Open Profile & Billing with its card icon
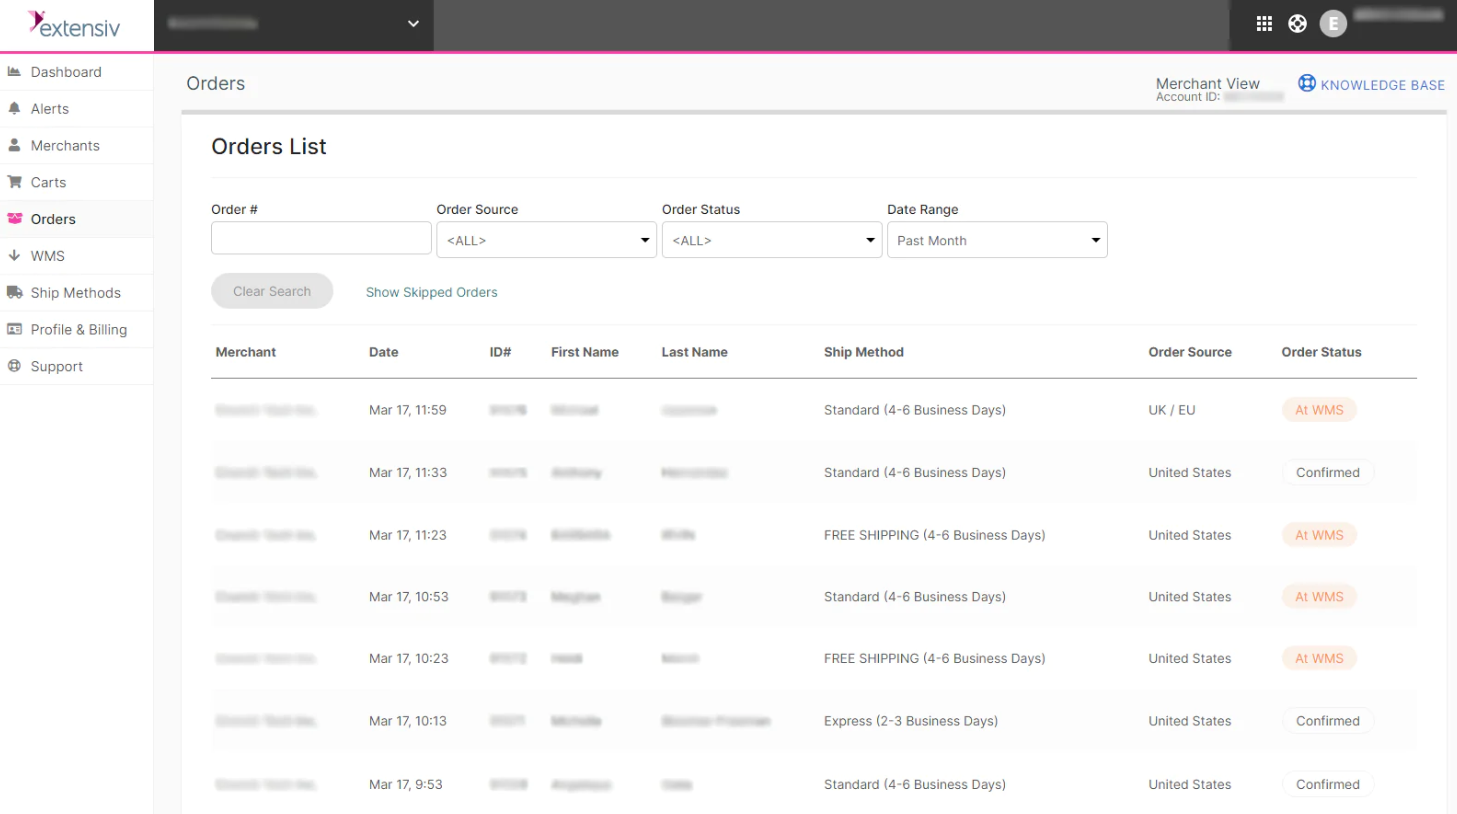 coord(15,329)
